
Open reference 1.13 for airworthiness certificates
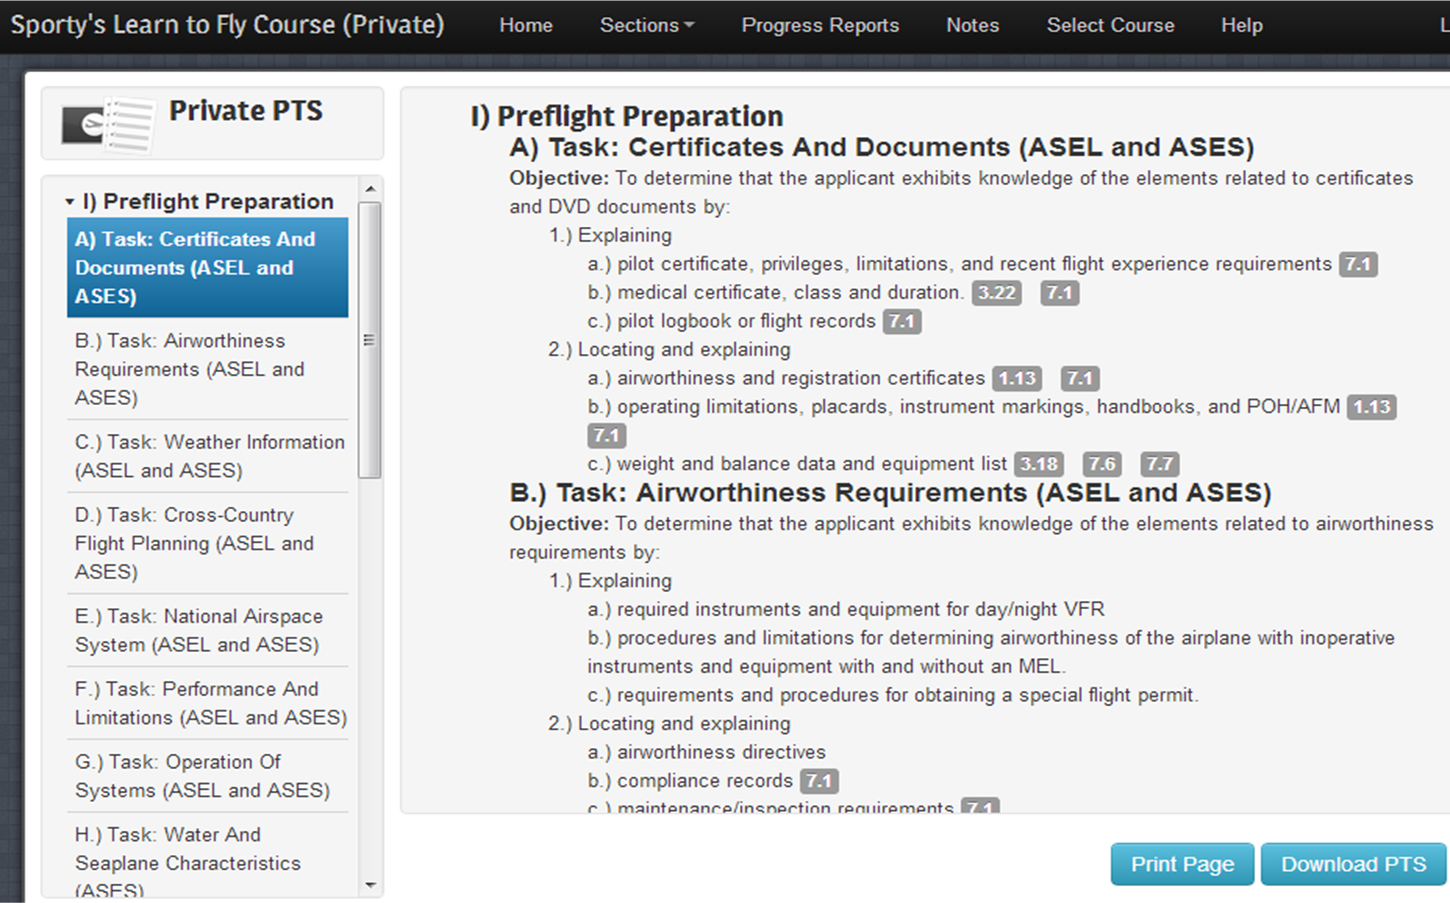(1016, 378)
